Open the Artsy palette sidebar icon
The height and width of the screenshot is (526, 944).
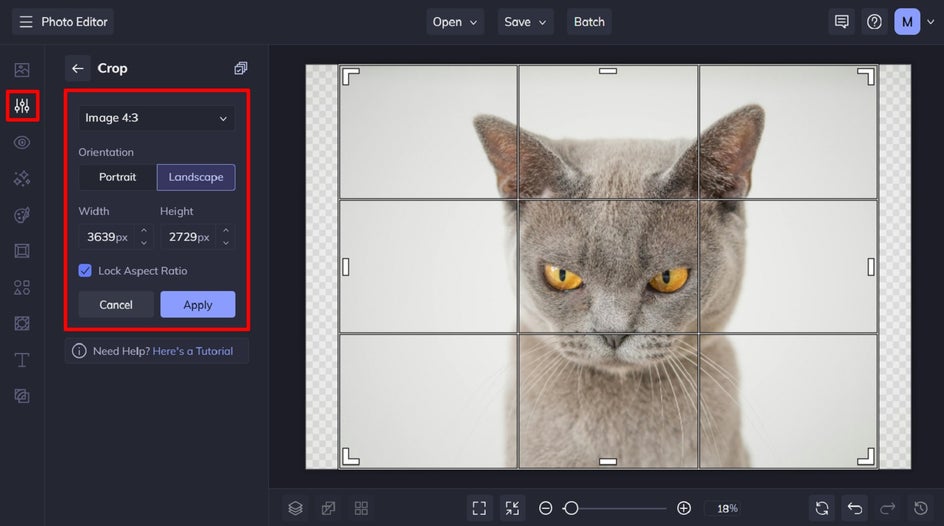22,215
